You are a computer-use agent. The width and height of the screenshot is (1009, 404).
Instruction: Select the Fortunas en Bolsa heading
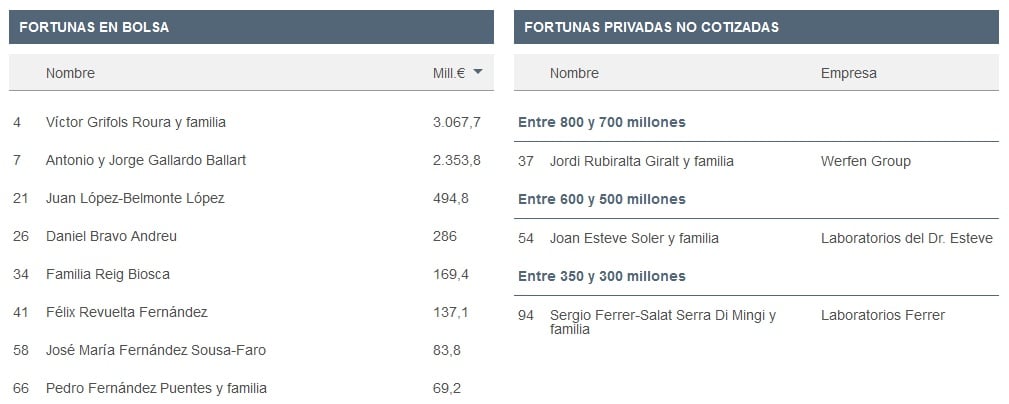[x=94, y=27]
